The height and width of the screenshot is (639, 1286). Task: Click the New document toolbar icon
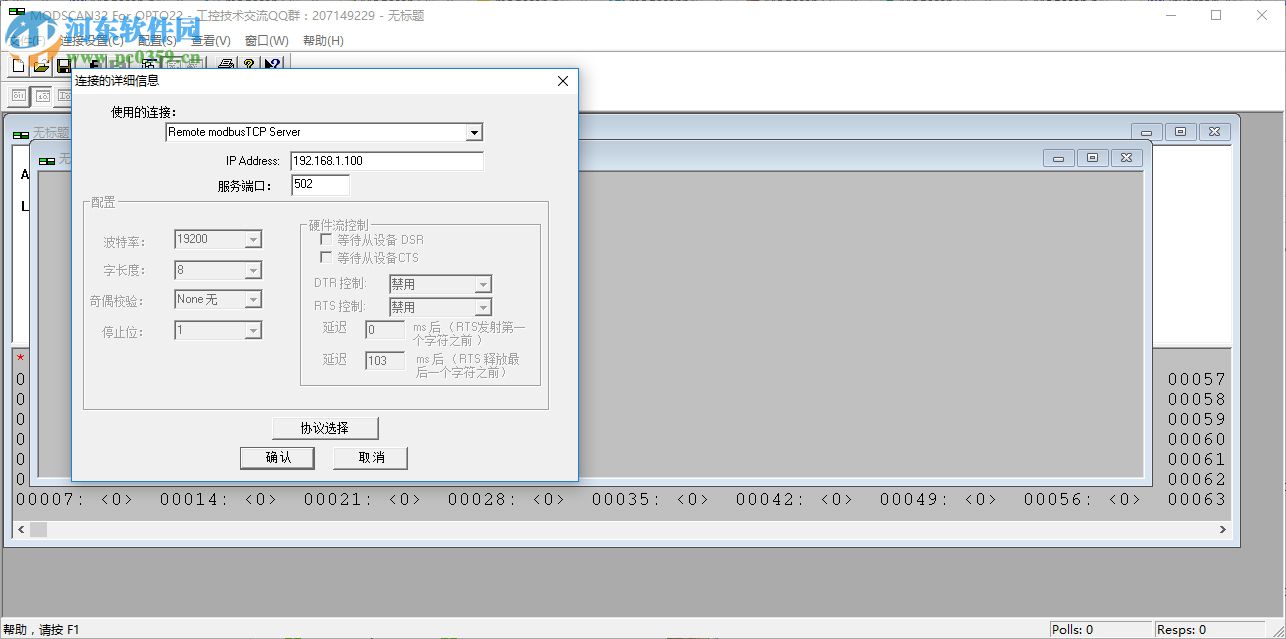click(18, 65)
